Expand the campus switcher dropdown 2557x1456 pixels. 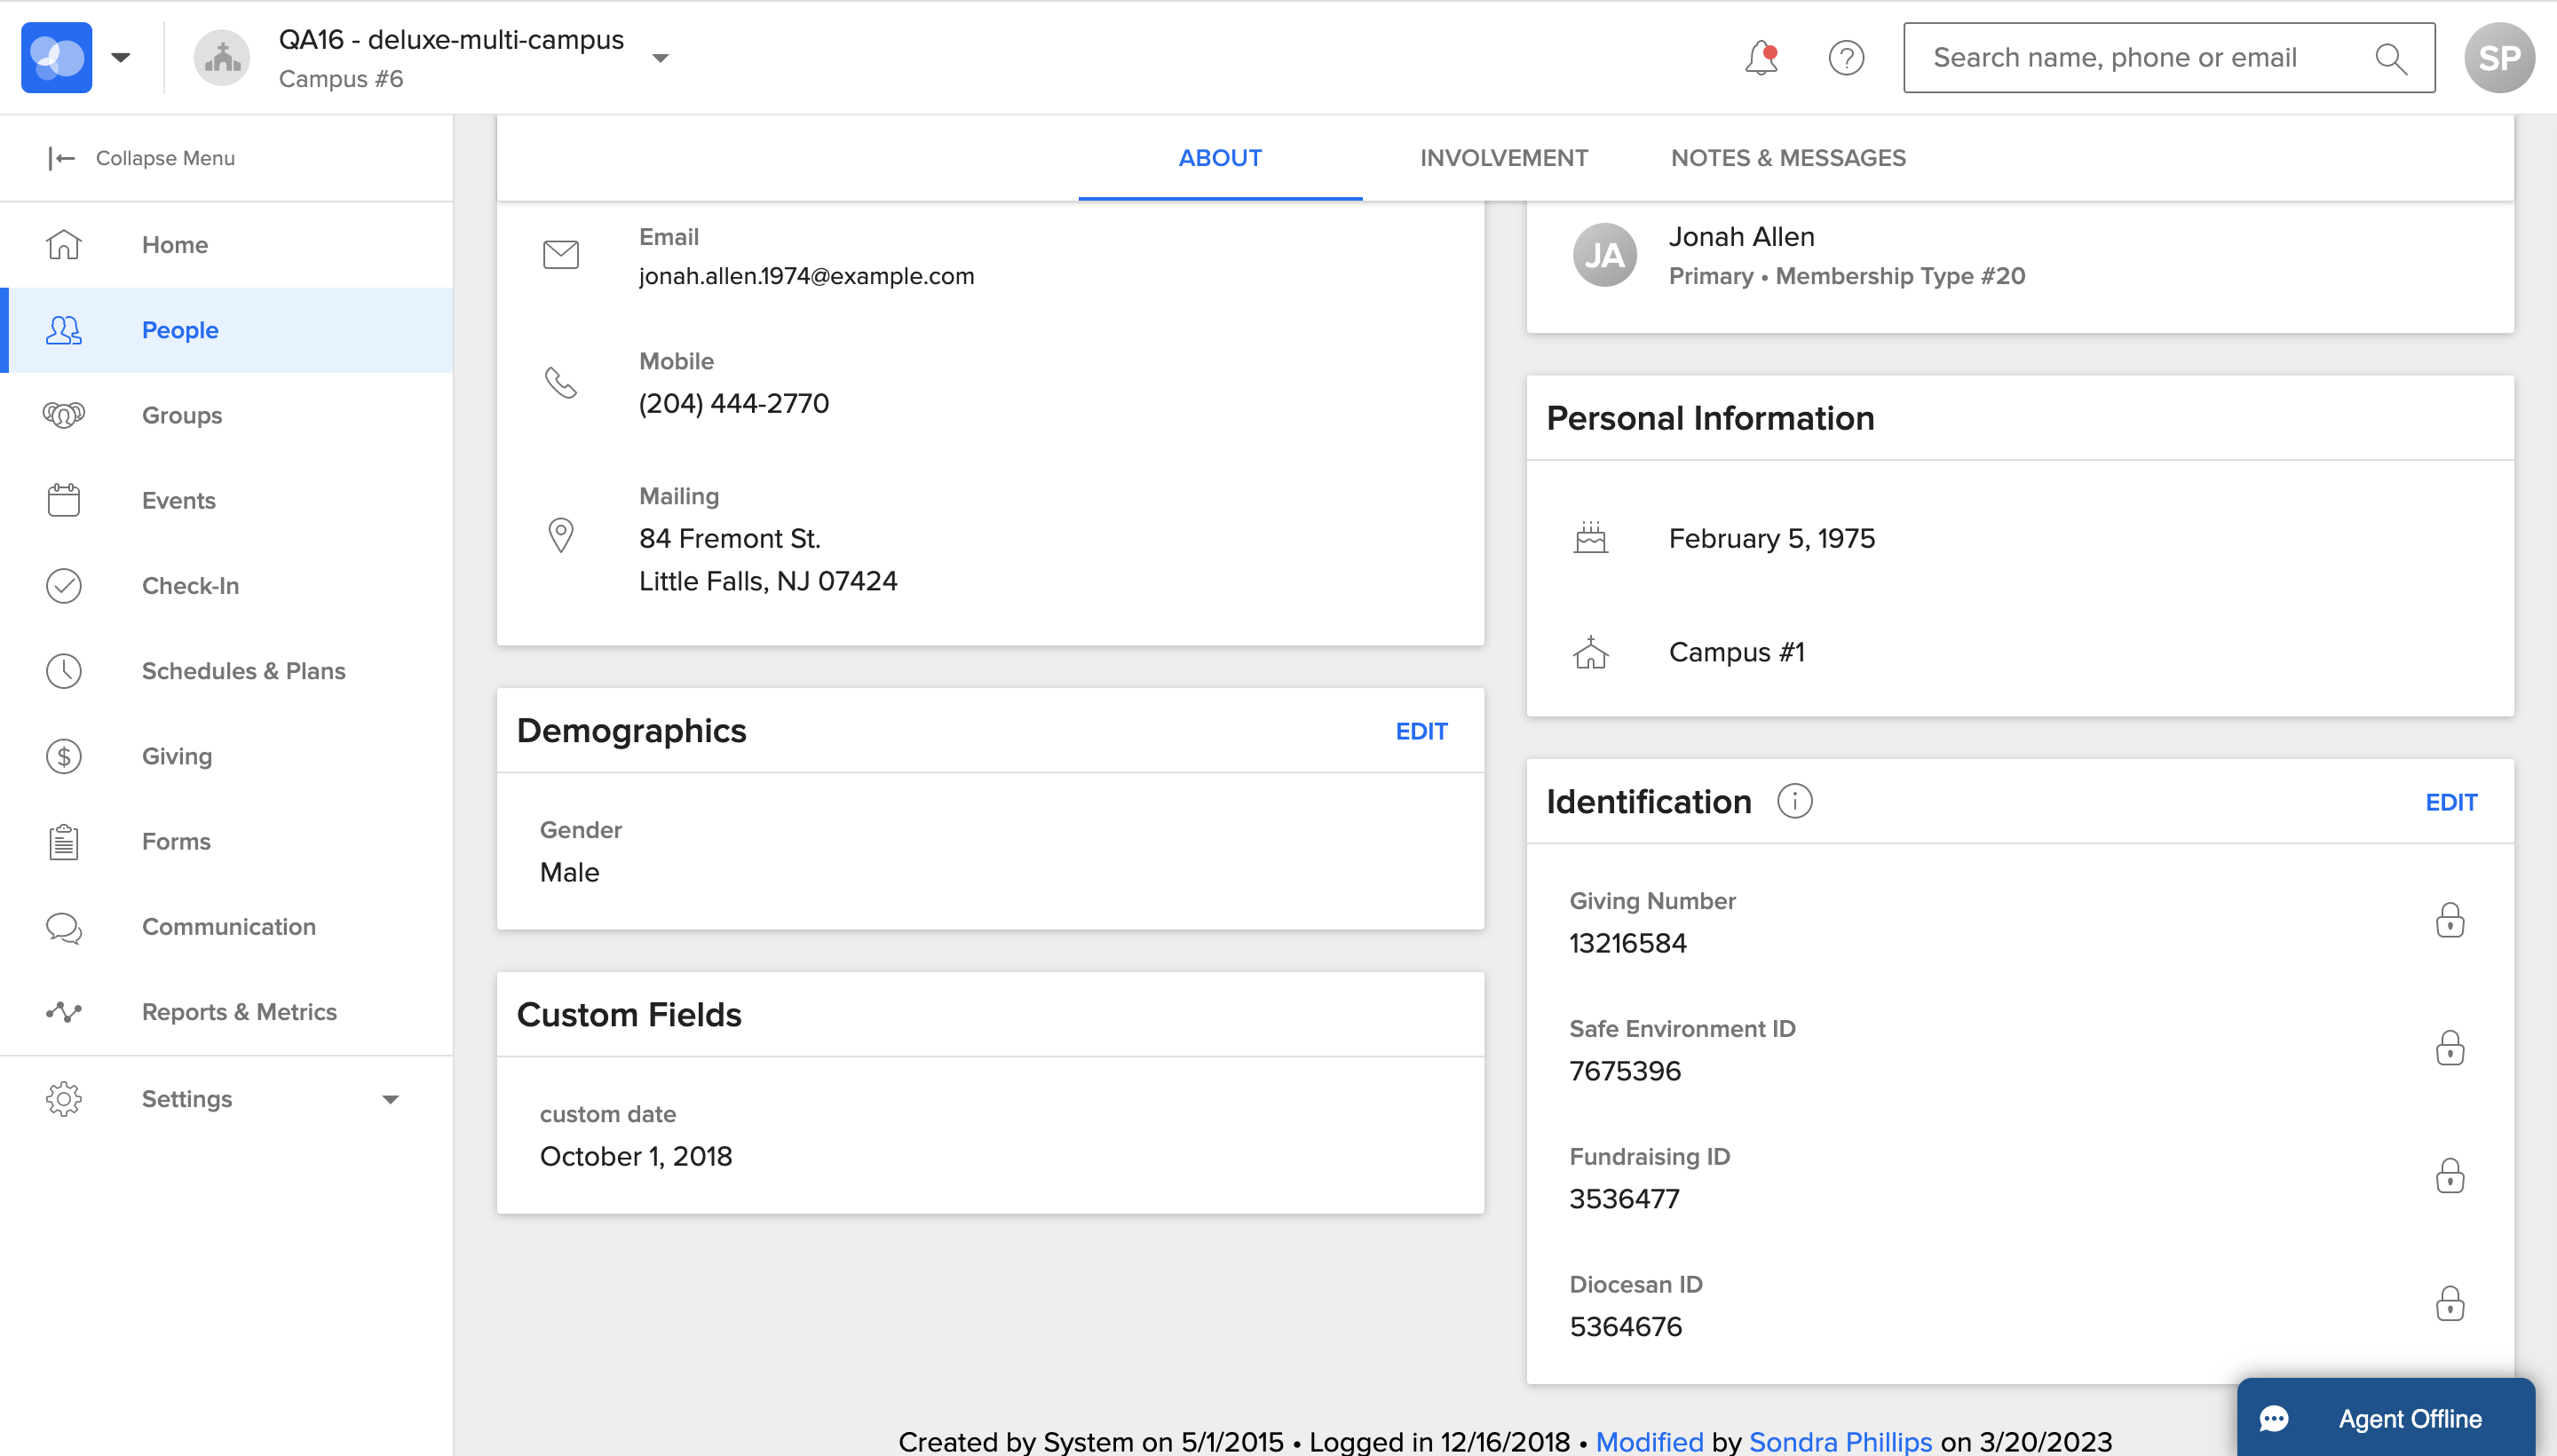(661, 58)
